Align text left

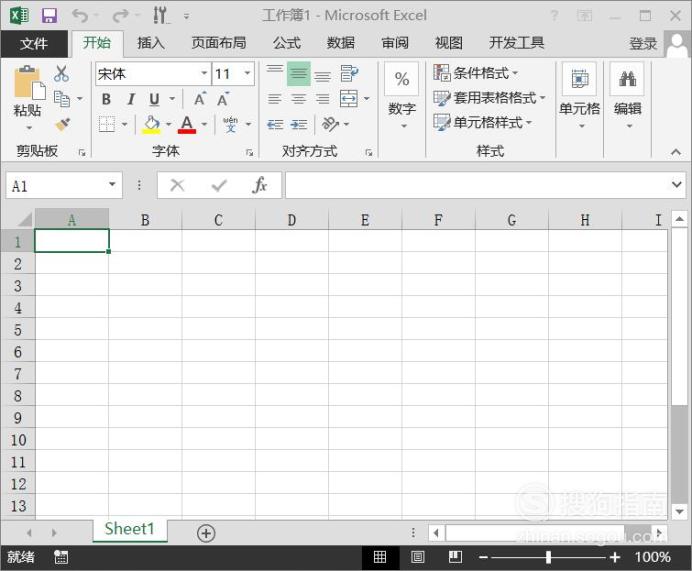275,99
